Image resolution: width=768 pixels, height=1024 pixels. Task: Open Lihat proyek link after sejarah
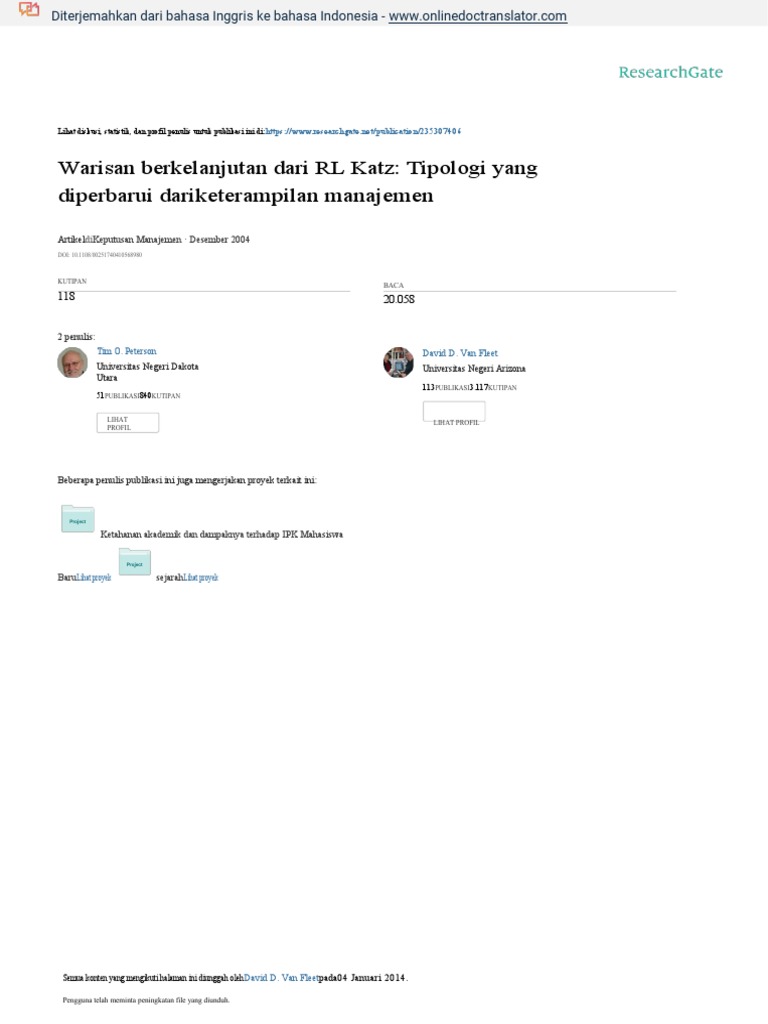pyautogui.click(x=200, y=577)
